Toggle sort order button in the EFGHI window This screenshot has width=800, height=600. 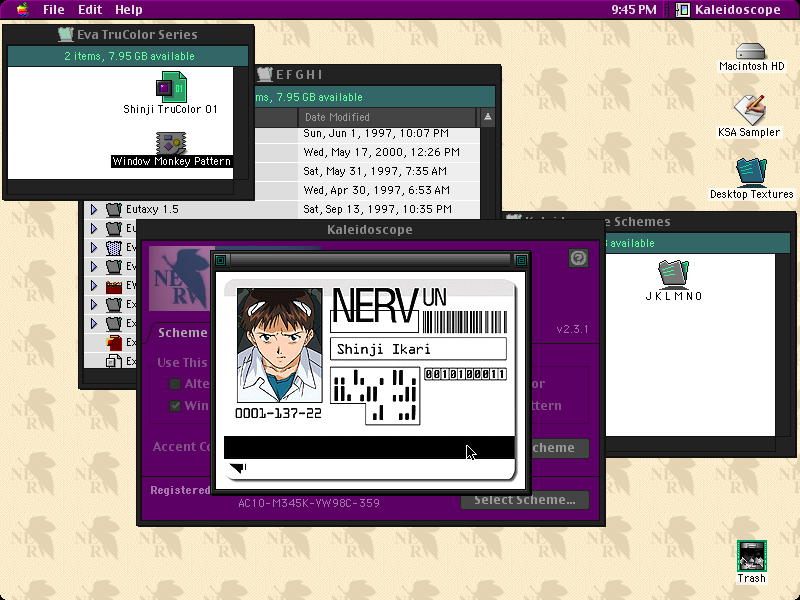[x=488, y=117]
